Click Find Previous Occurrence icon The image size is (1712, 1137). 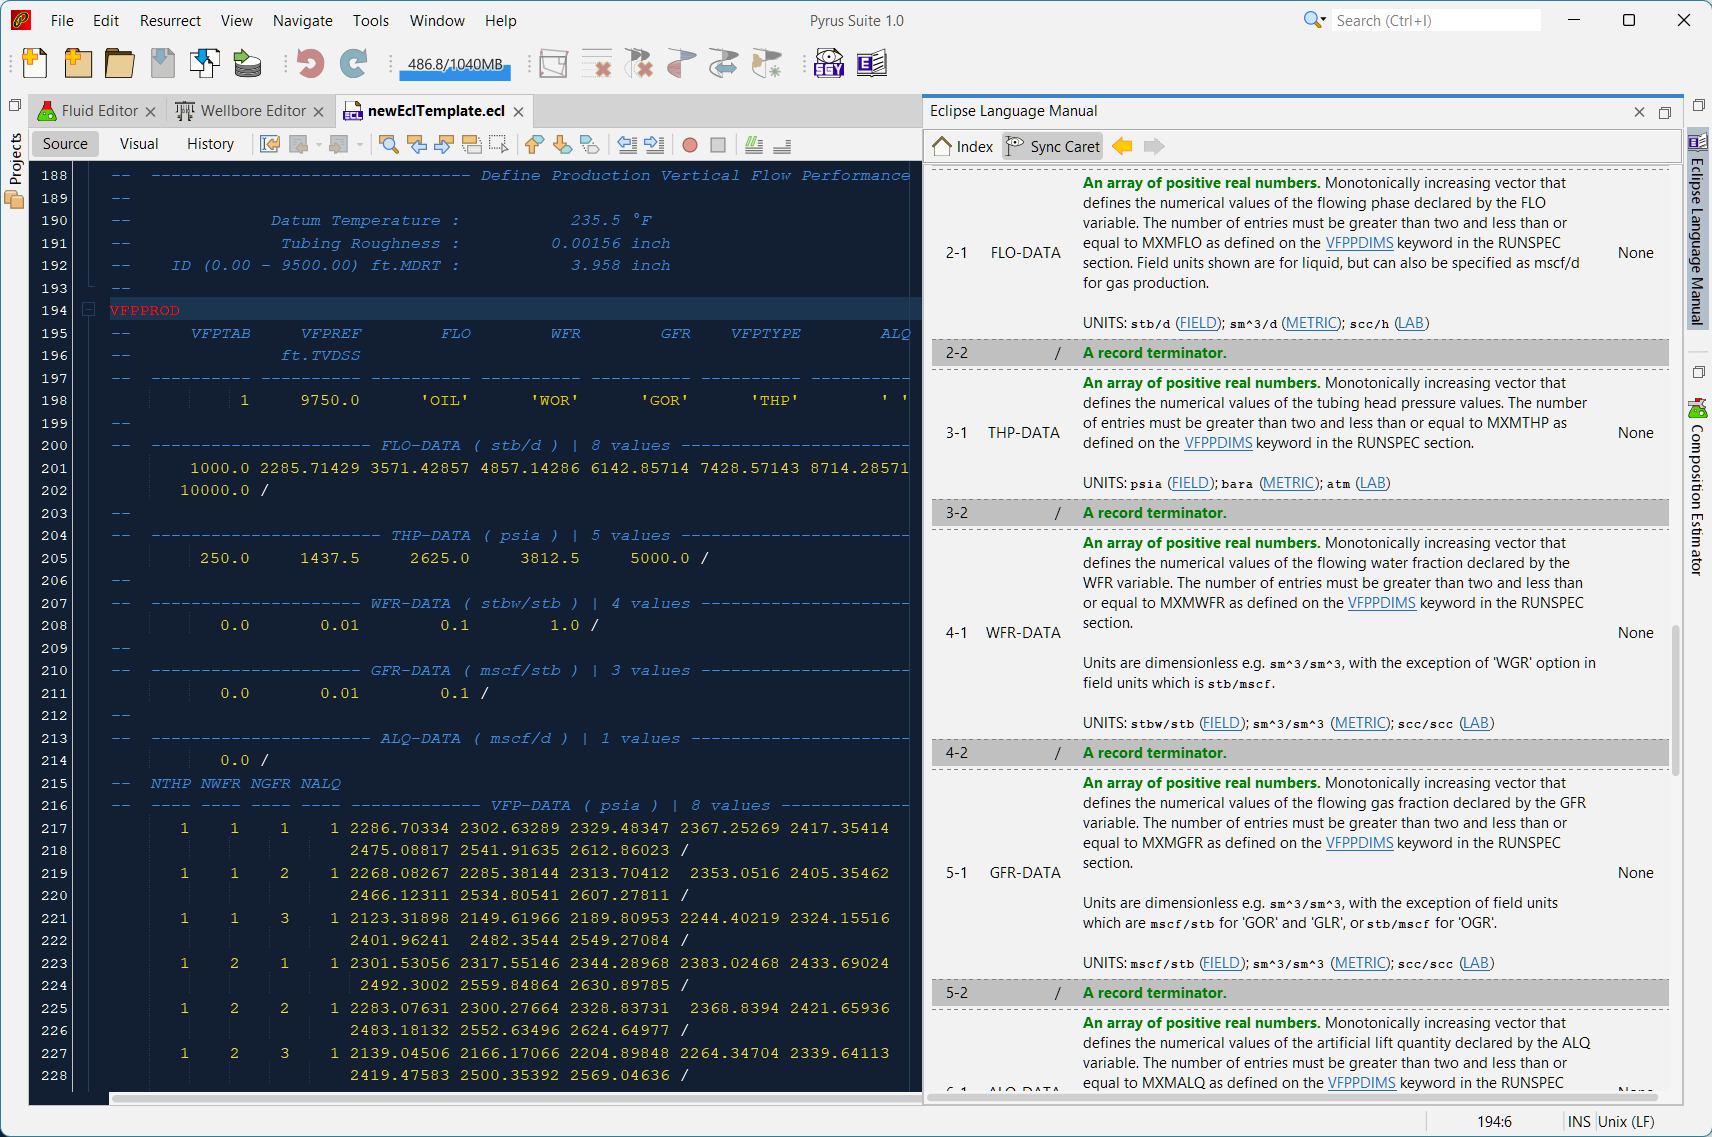pyautogui.click(x=417, y=145)
